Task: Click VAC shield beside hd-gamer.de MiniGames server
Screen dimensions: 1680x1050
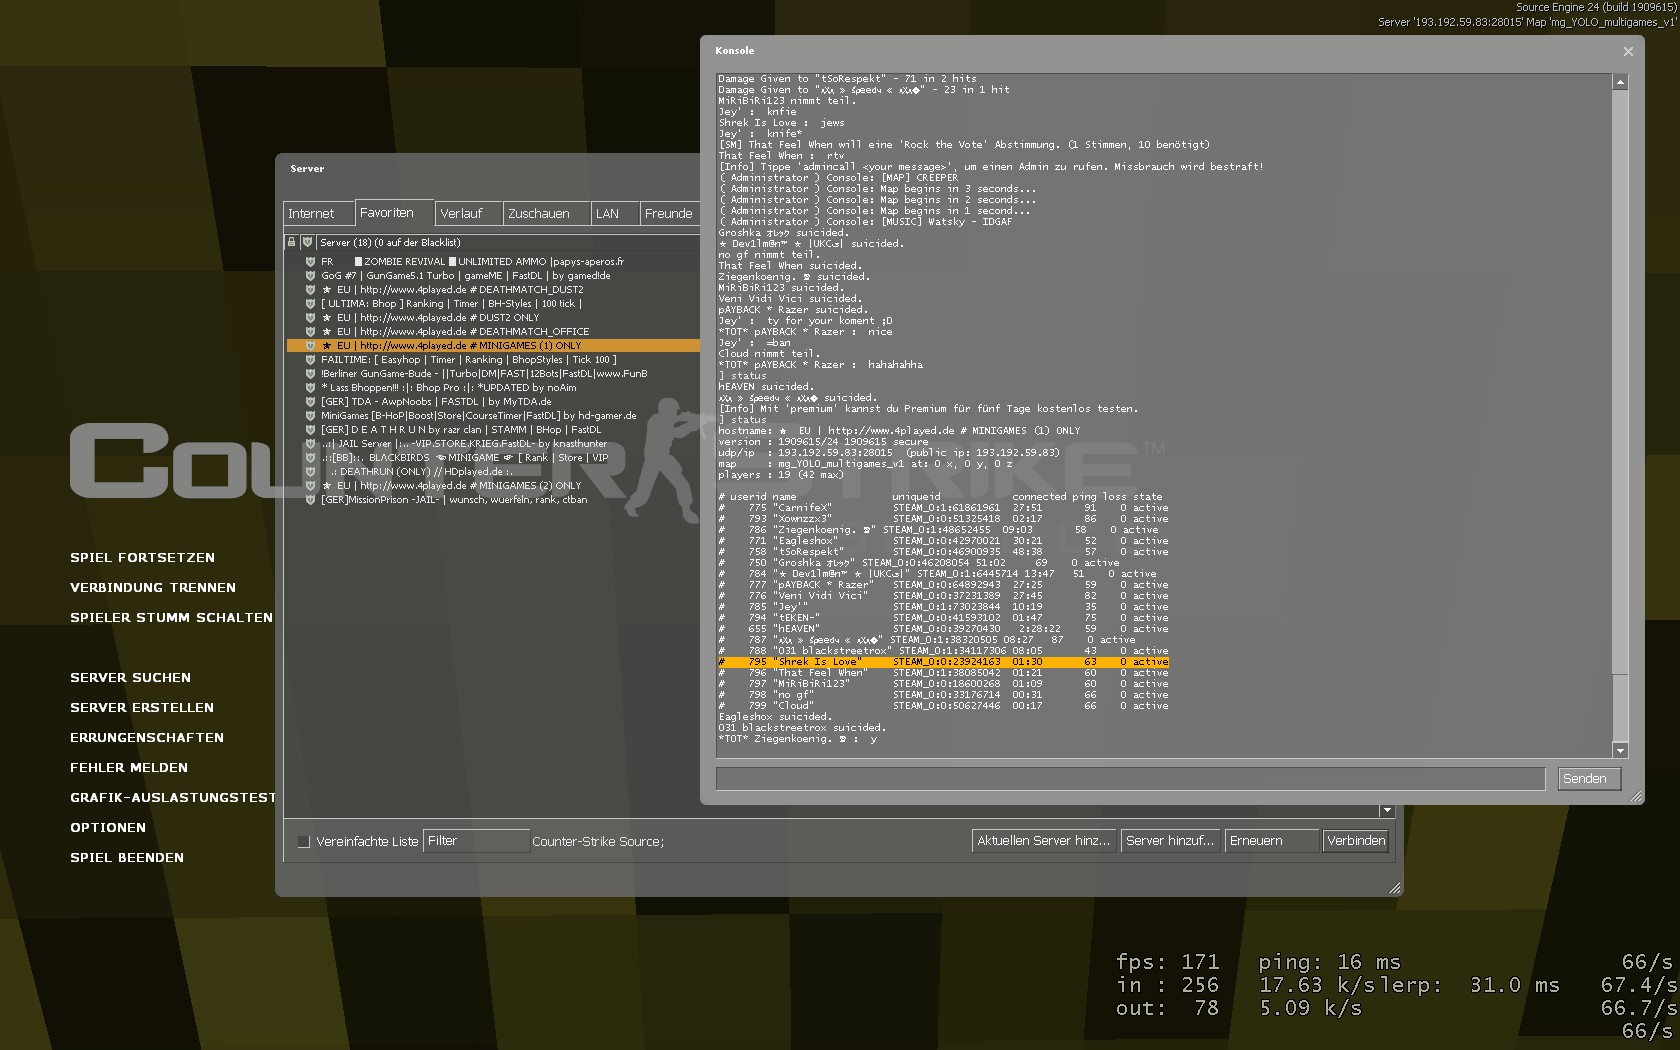Action: 310,416
